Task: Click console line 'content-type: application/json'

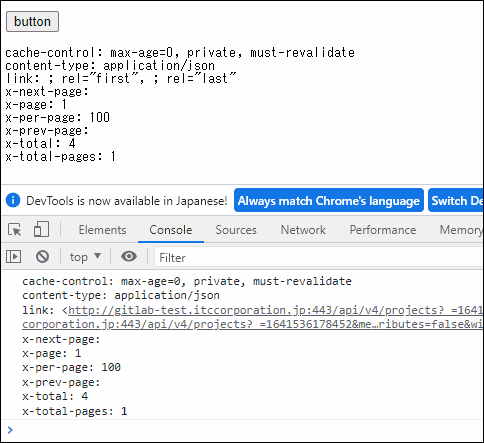Action: 121,295
